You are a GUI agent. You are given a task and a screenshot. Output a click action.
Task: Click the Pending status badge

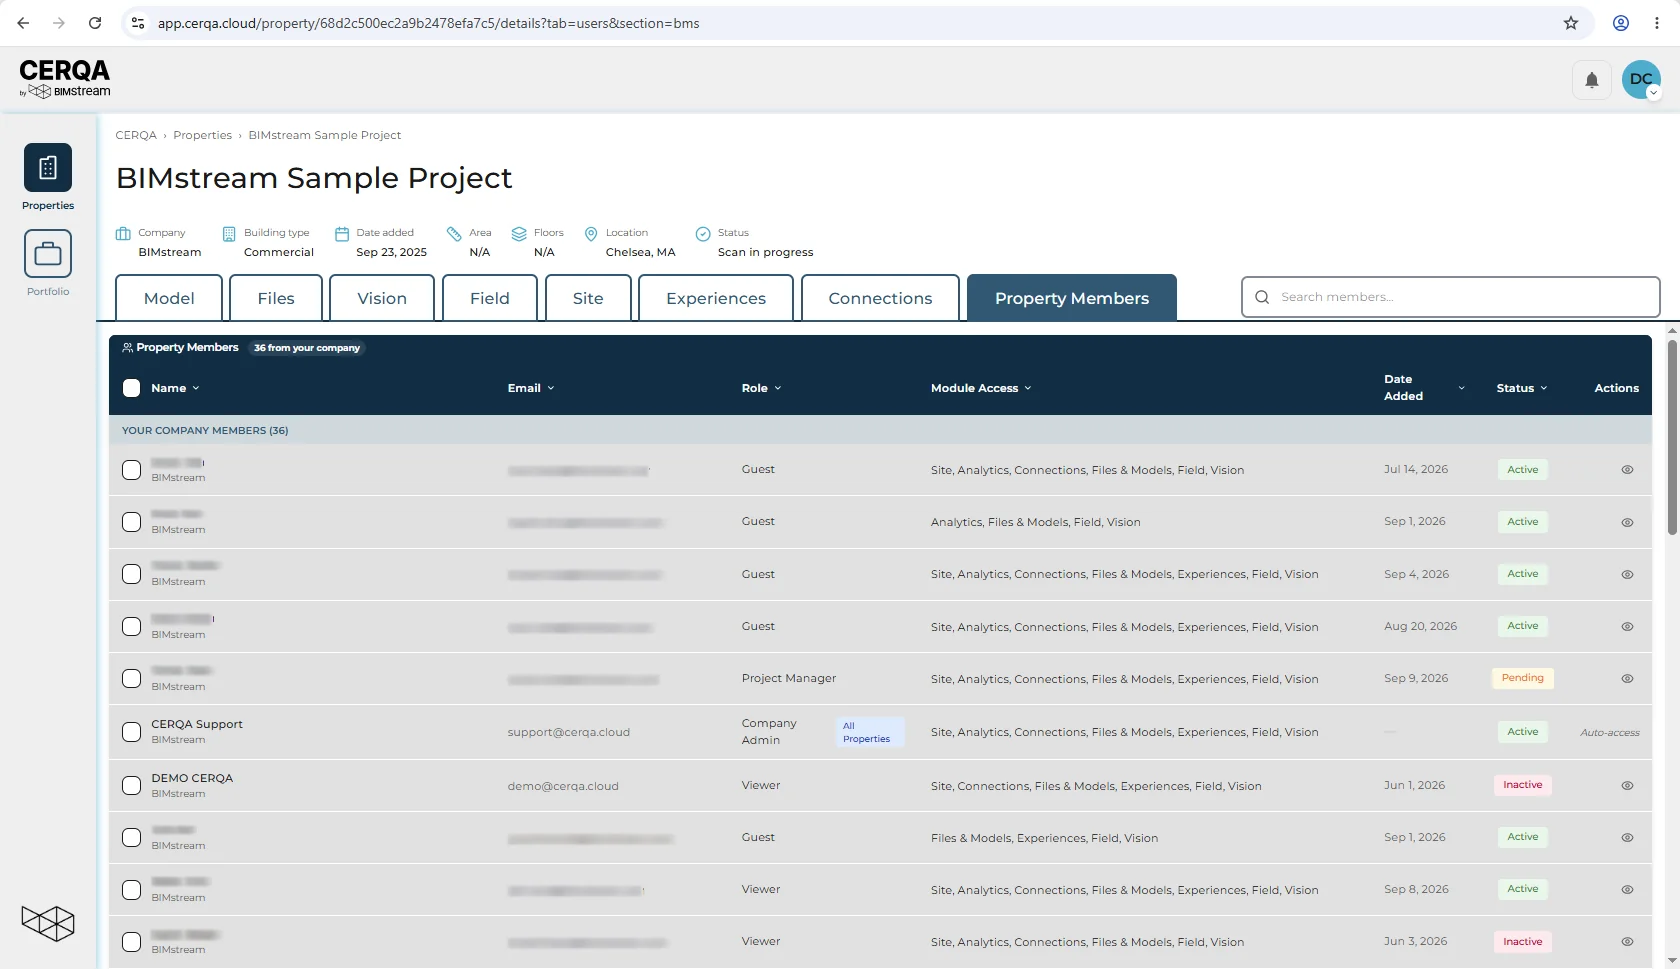pos(1522,678)
